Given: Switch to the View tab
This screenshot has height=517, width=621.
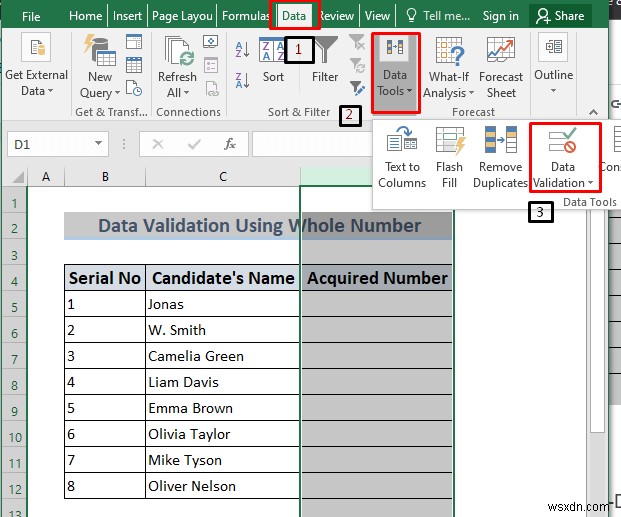Looking at the screenshot, I should [x=377, y=16].
